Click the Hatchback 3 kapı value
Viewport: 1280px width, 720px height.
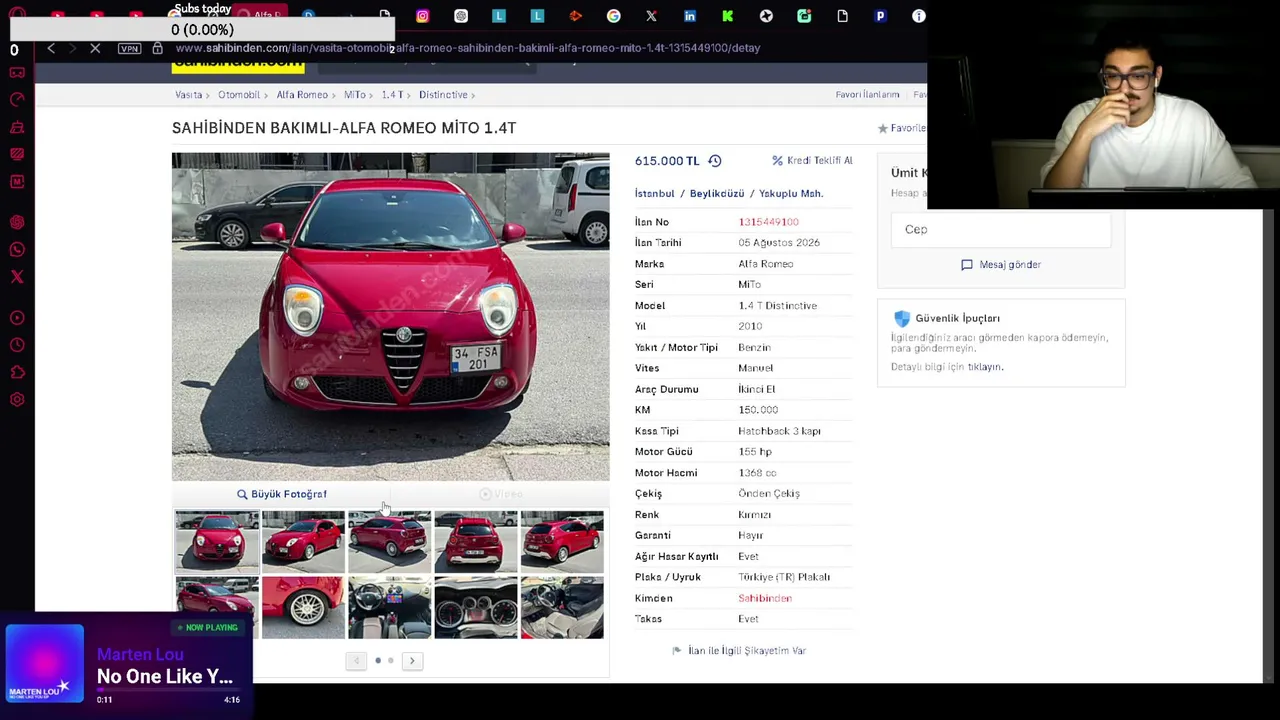coord(779,431)
